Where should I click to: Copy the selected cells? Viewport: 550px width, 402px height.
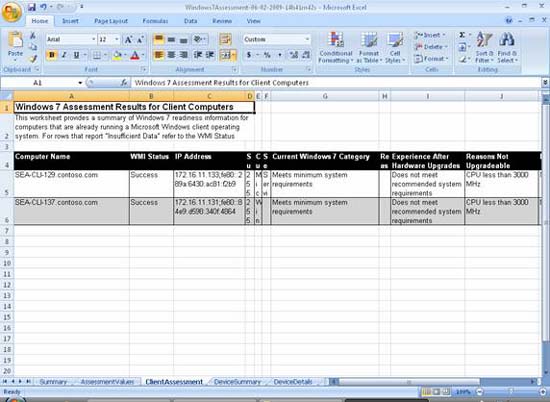33,47
